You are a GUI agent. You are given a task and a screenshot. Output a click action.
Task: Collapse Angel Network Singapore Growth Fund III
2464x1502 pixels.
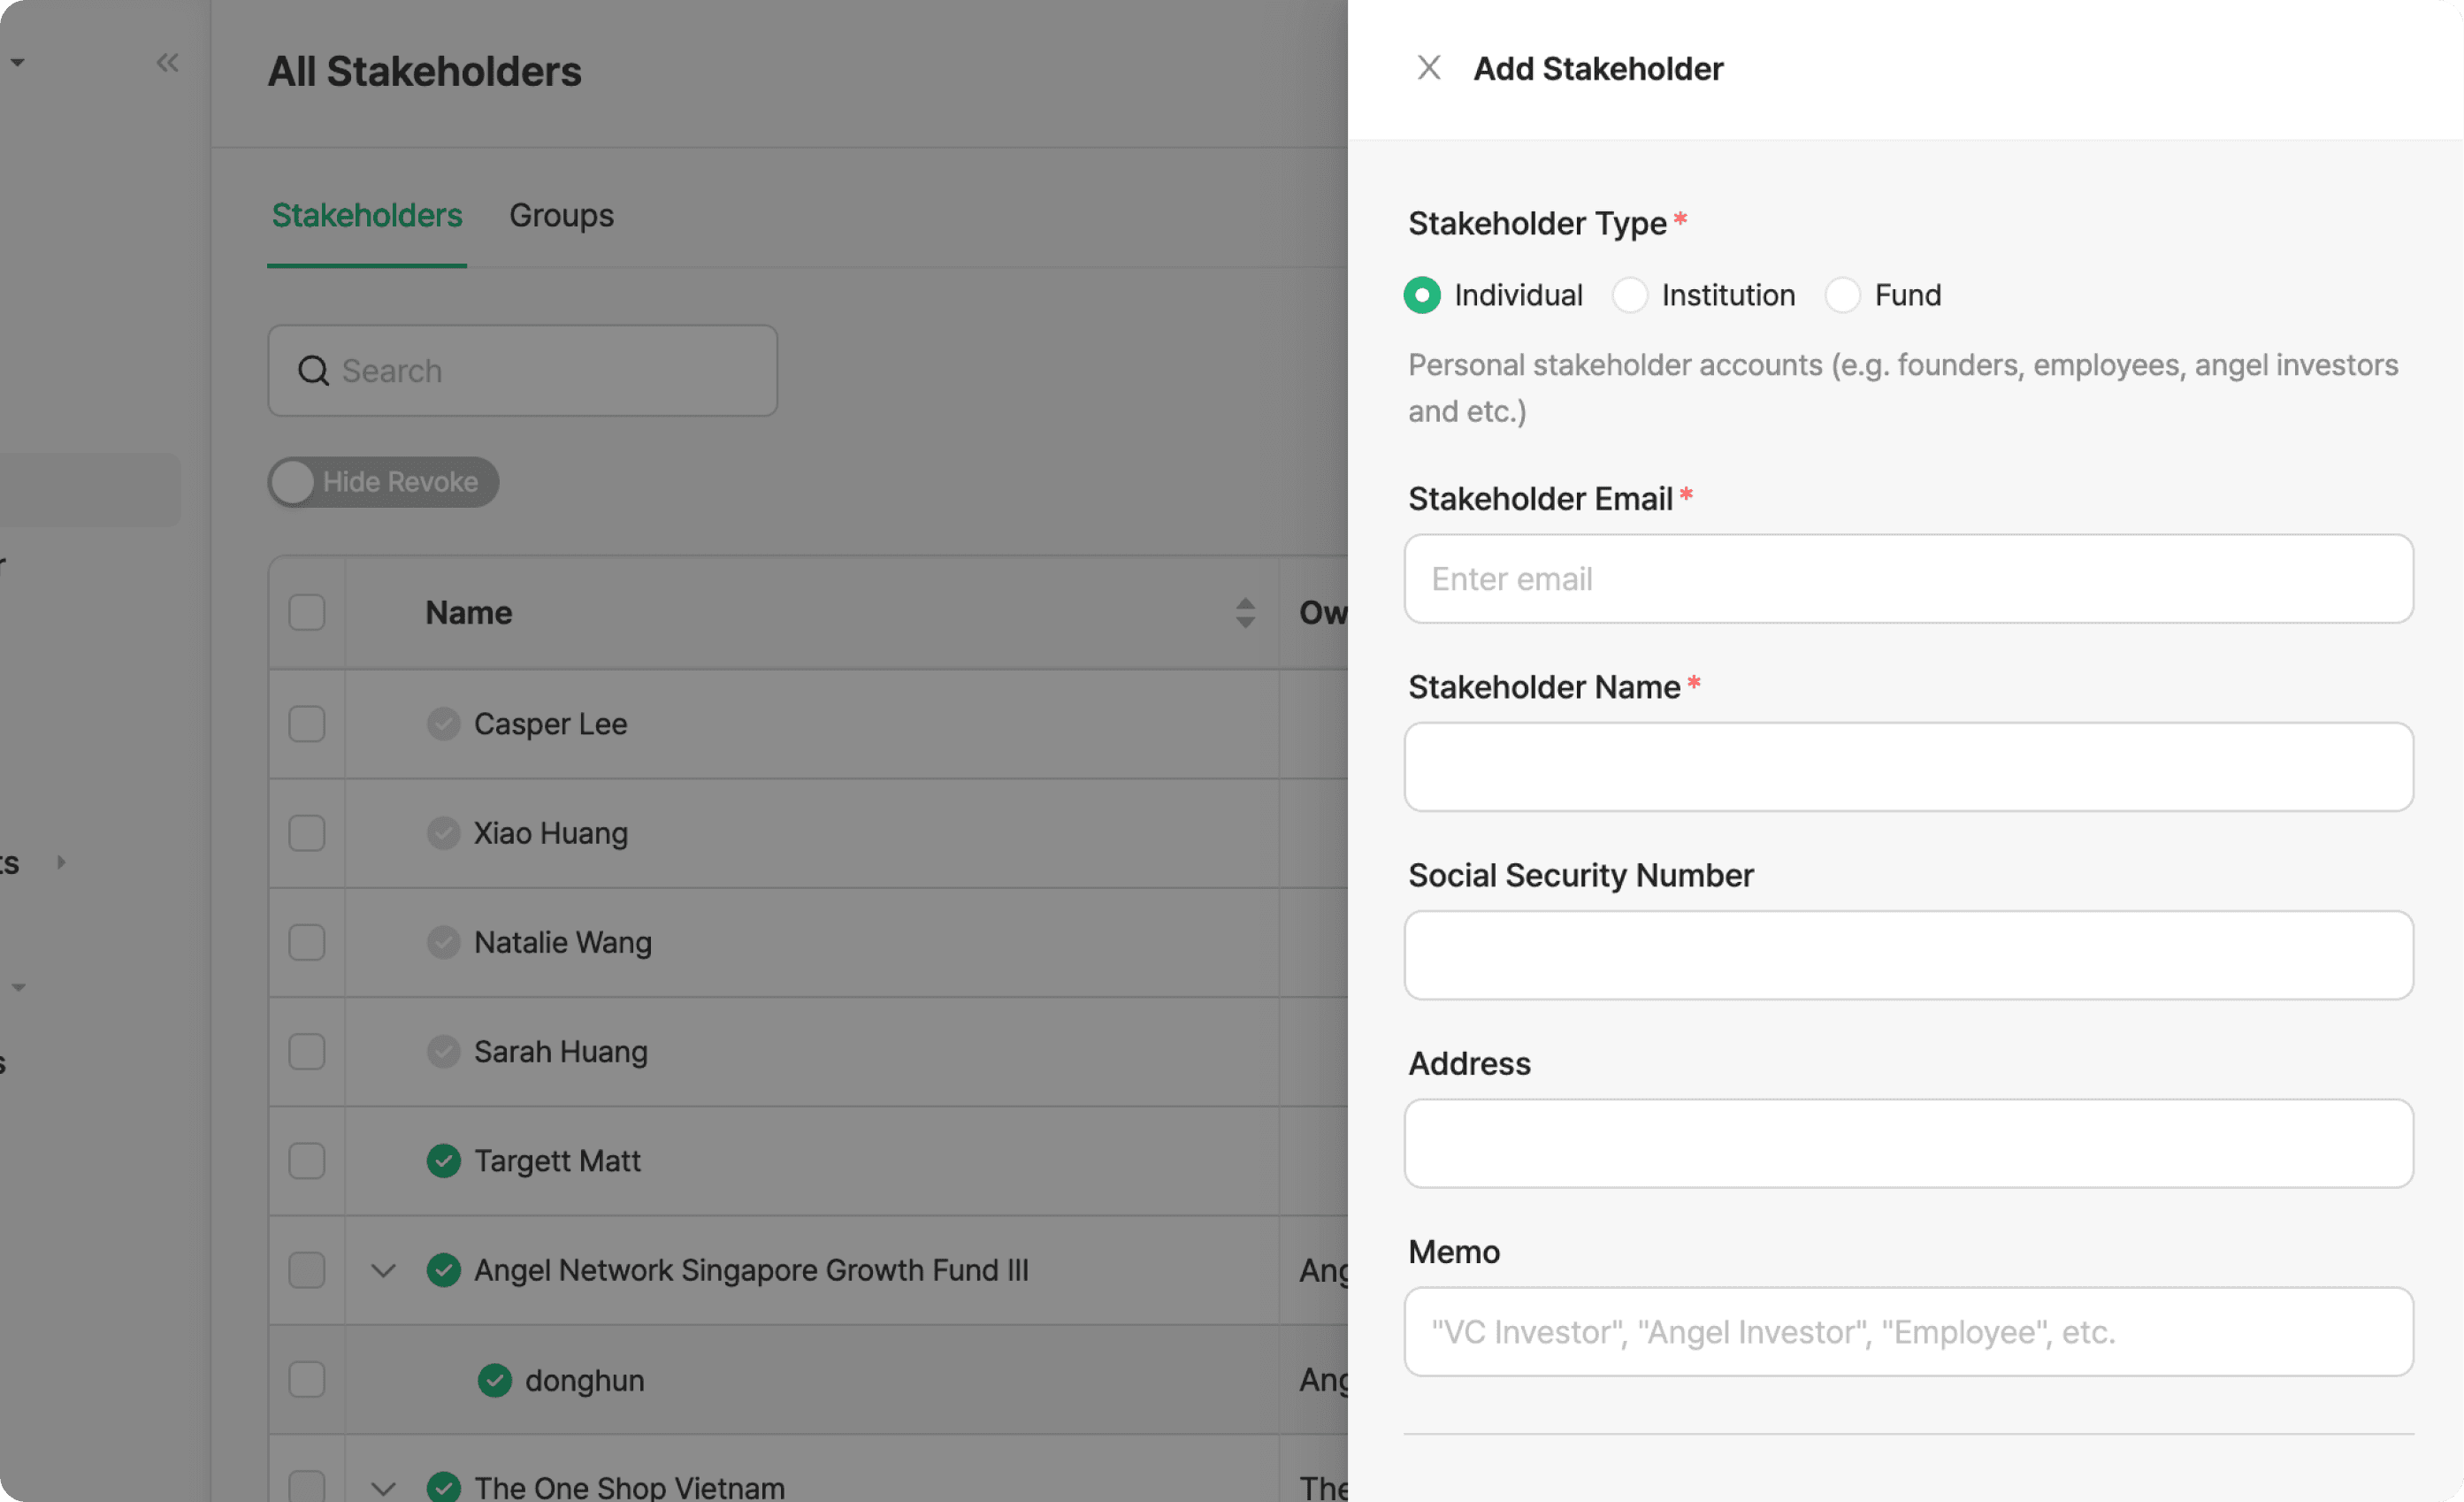click(382, 1270)
